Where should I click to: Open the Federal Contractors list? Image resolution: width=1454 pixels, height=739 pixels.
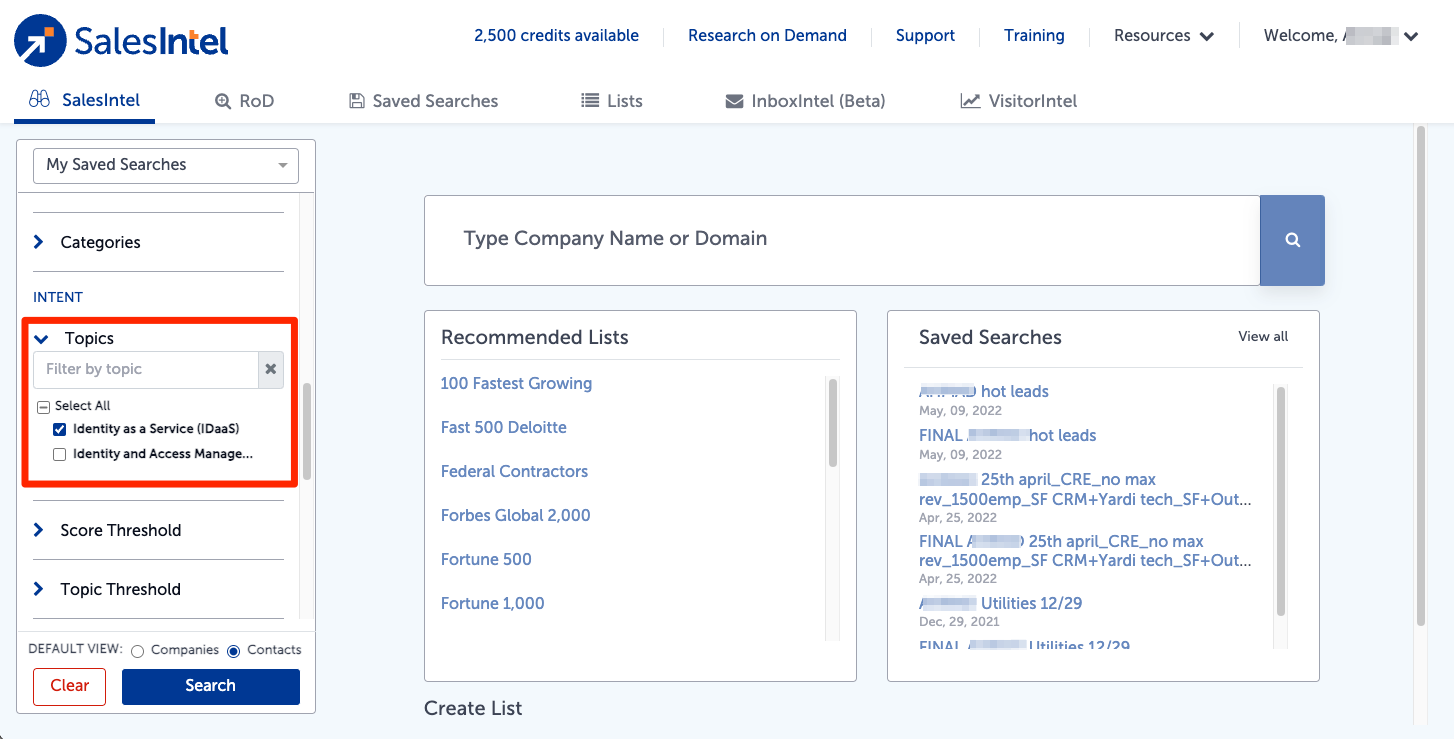click(514, 472)
